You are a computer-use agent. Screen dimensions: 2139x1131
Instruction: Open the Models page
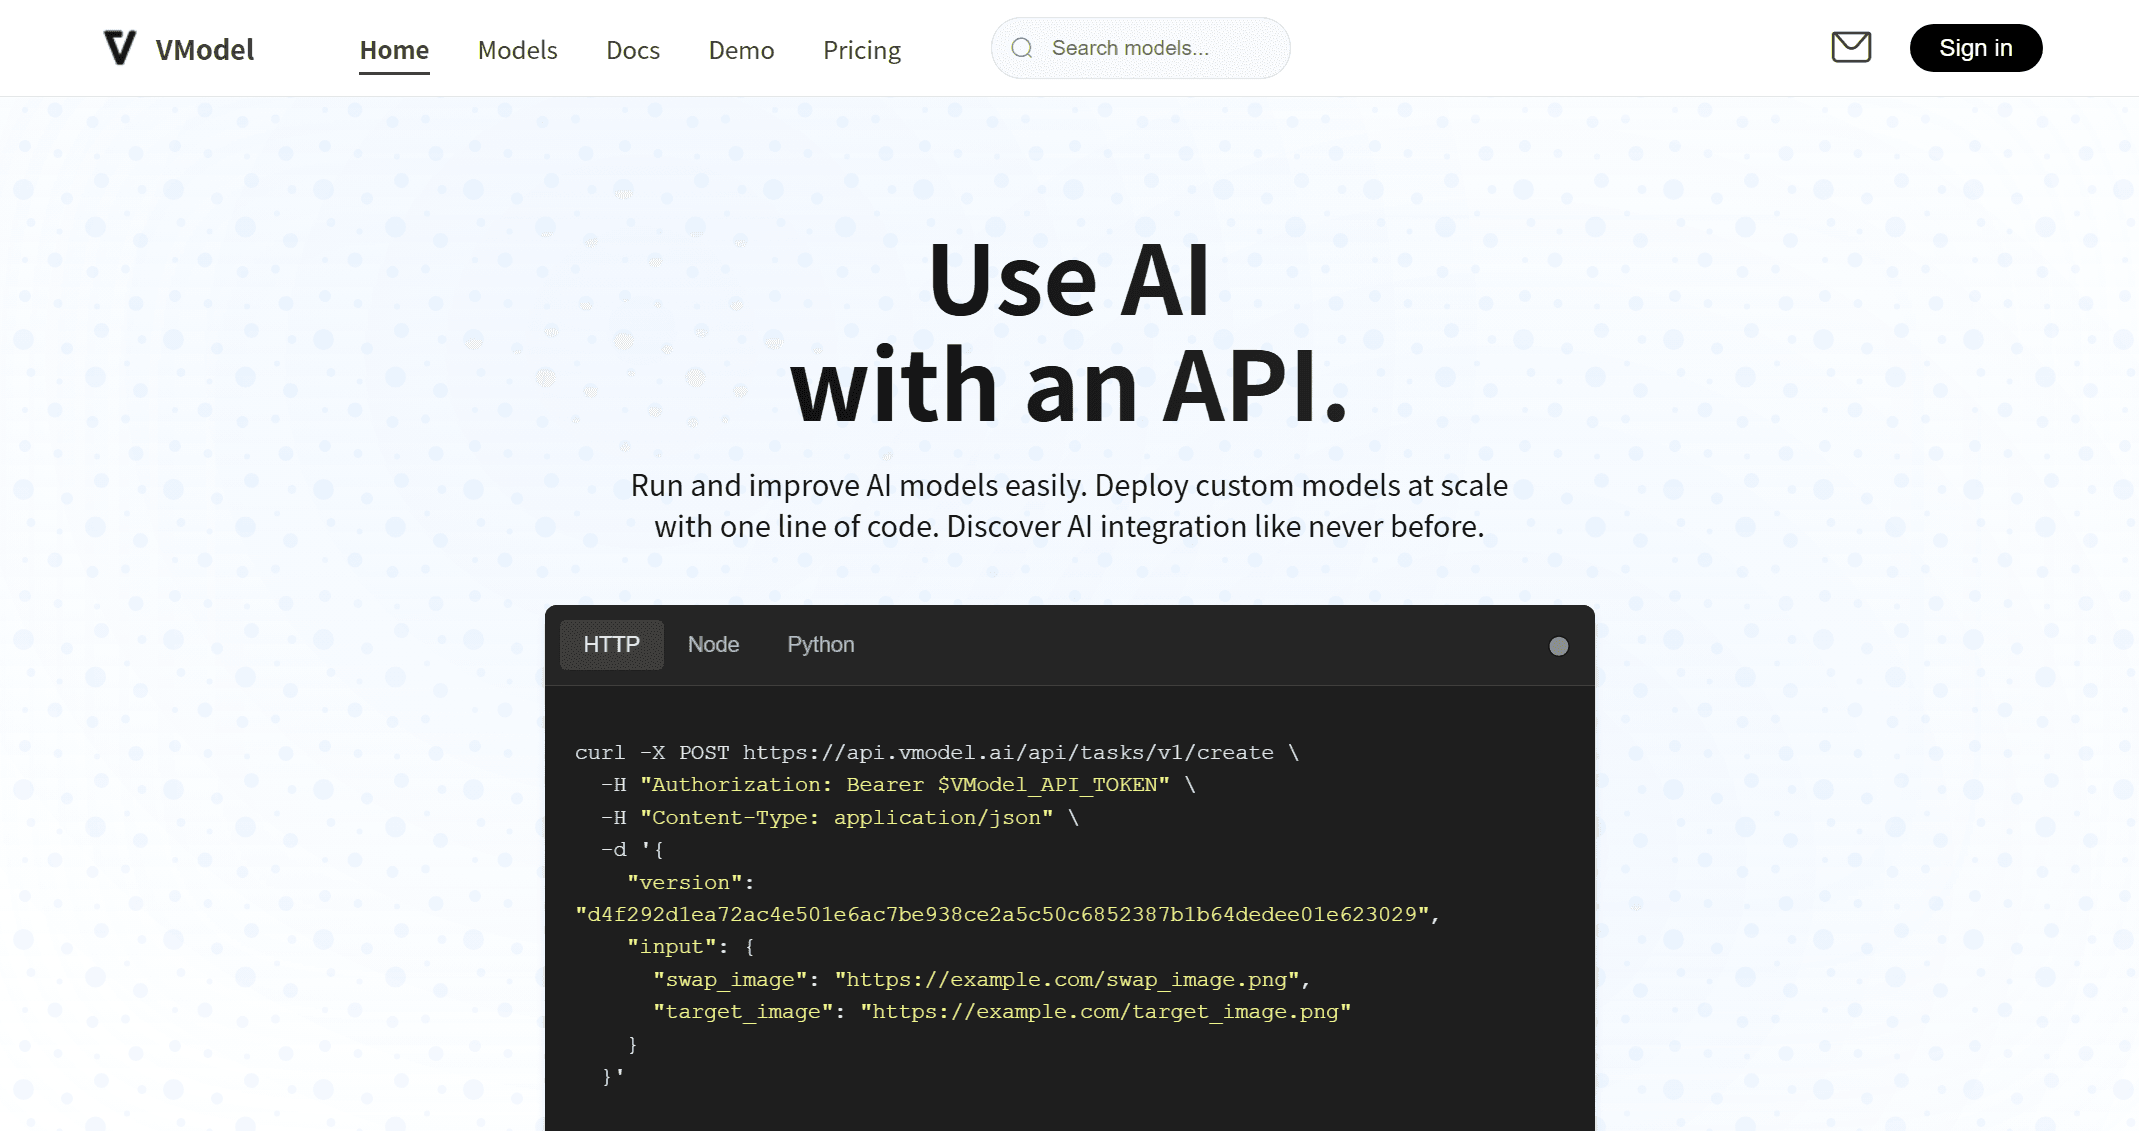517,50
